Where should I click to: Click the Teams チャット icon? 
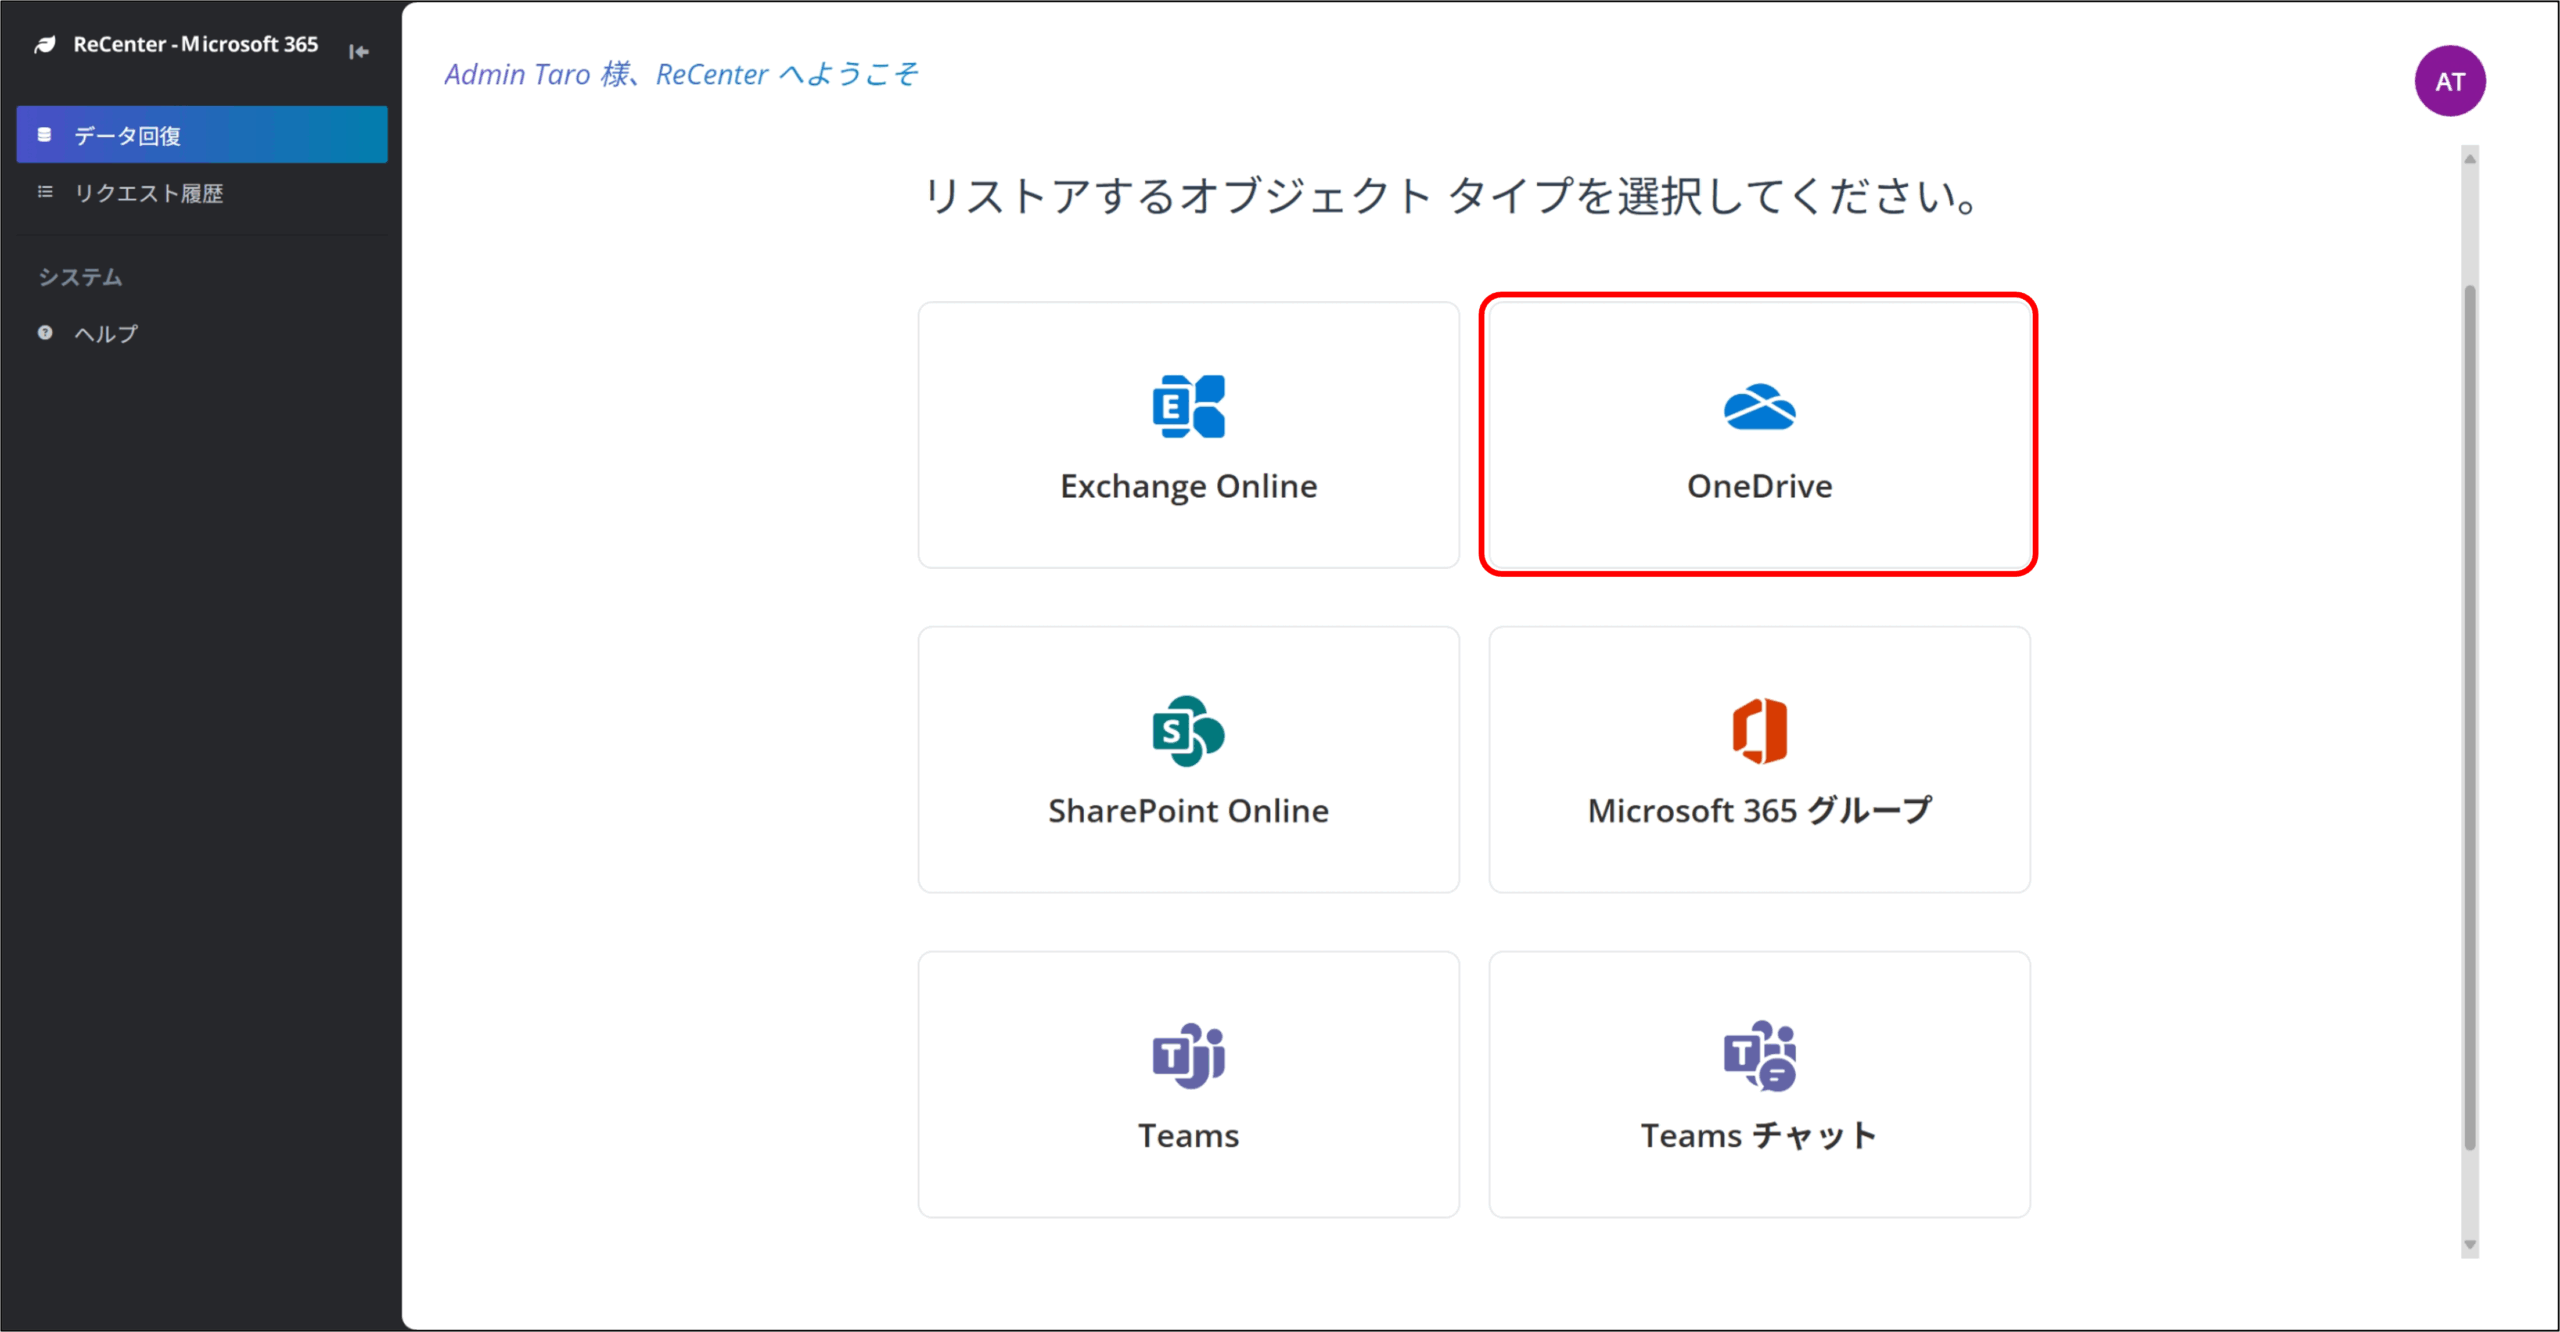click(x=1759, y=1055)
